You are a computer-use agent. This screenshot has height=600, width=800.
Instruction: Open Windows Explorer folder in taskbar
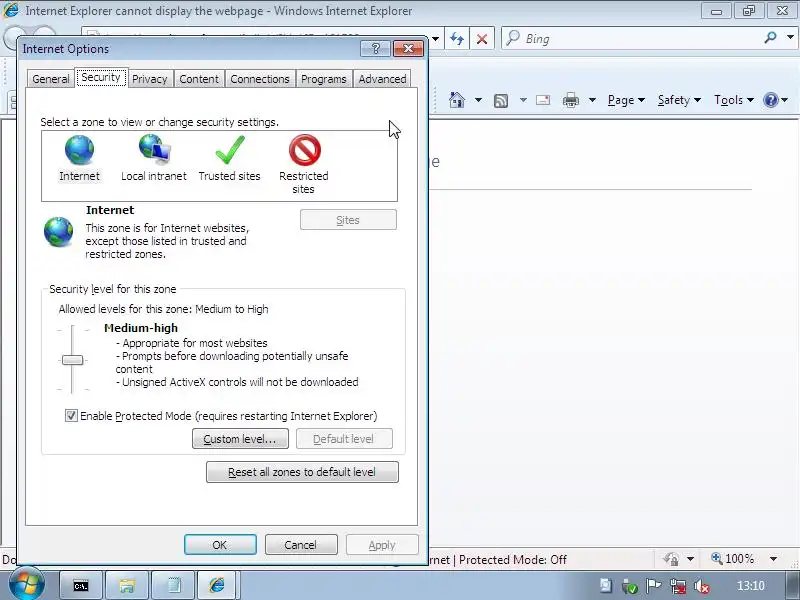click(x=127, y=586)
